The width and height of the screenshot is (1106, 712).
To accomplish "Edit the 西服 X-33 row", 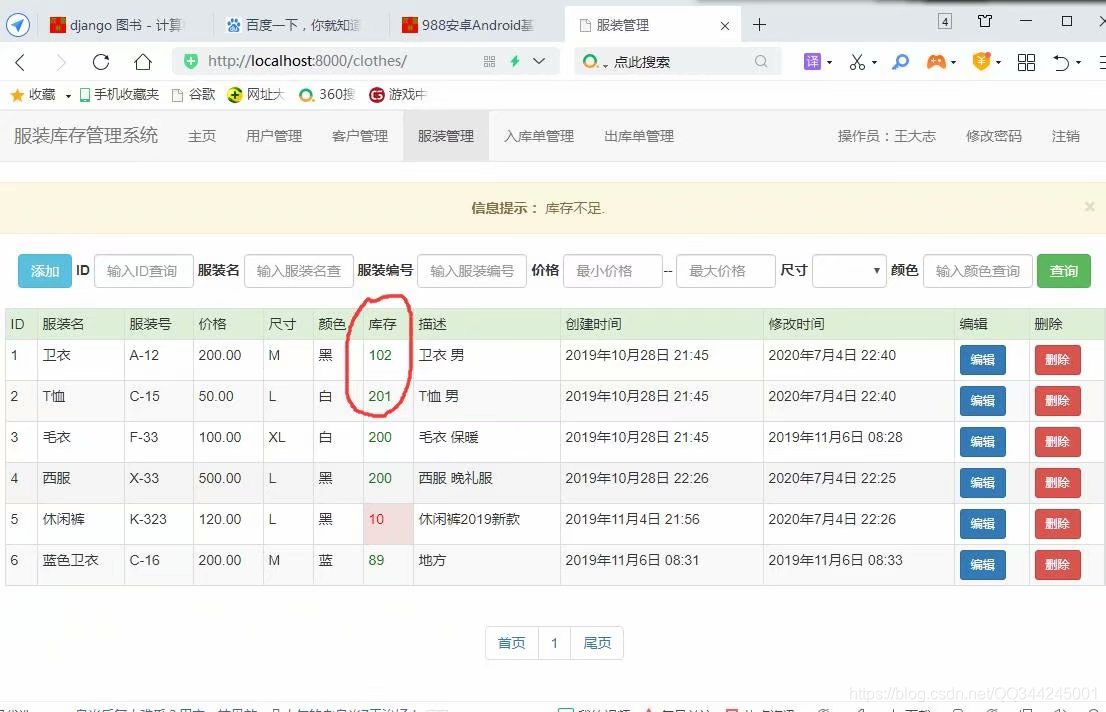I will 983,483.
